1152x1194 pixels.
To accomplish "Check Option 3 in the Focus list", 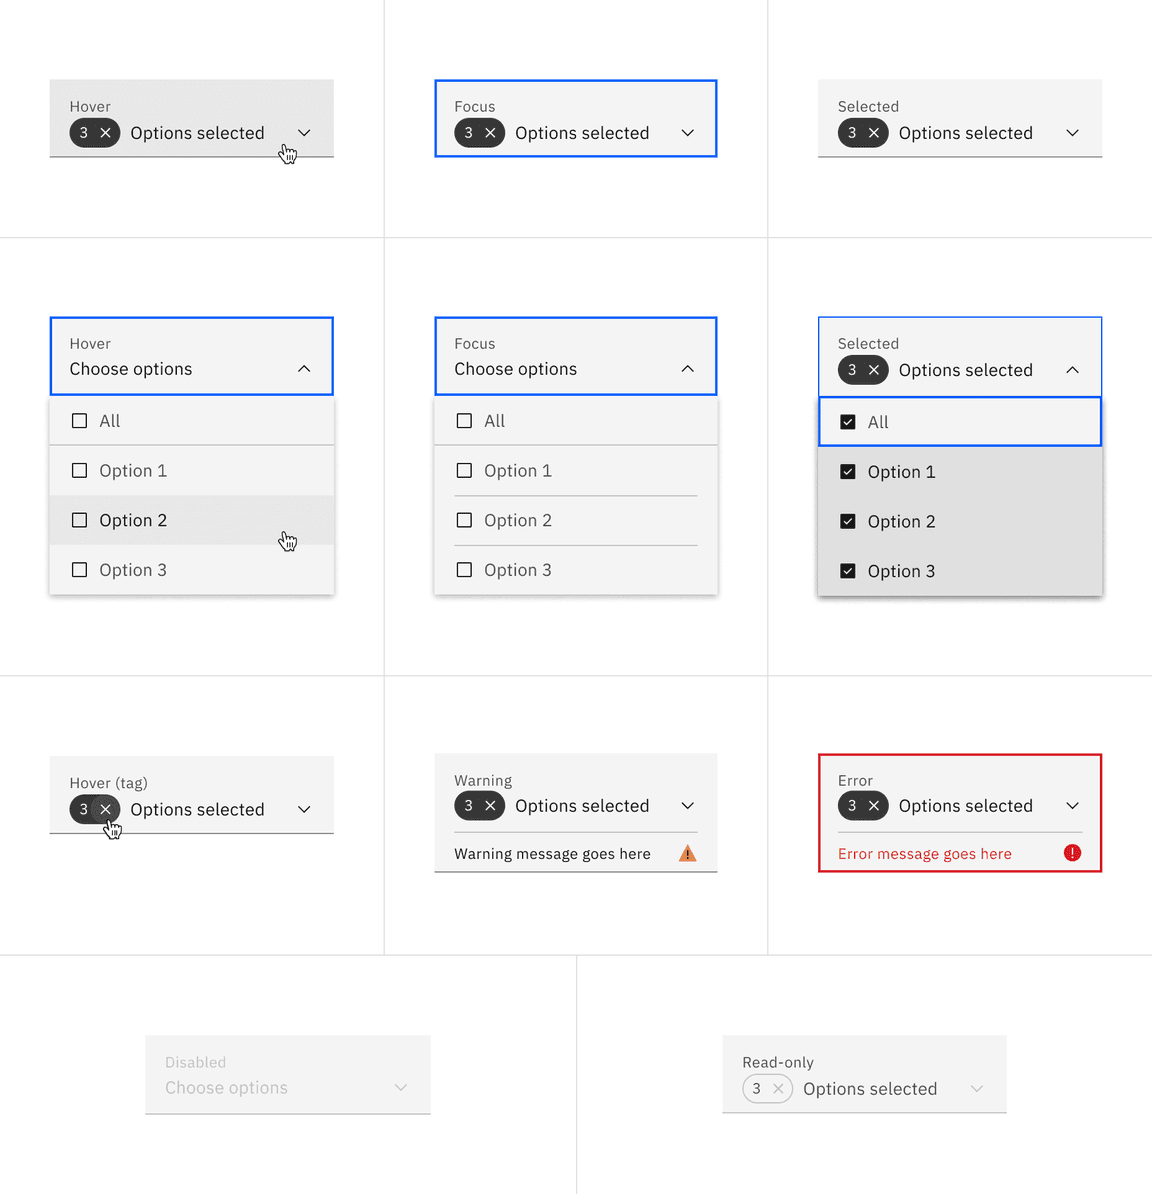I will tap(464, 570).
